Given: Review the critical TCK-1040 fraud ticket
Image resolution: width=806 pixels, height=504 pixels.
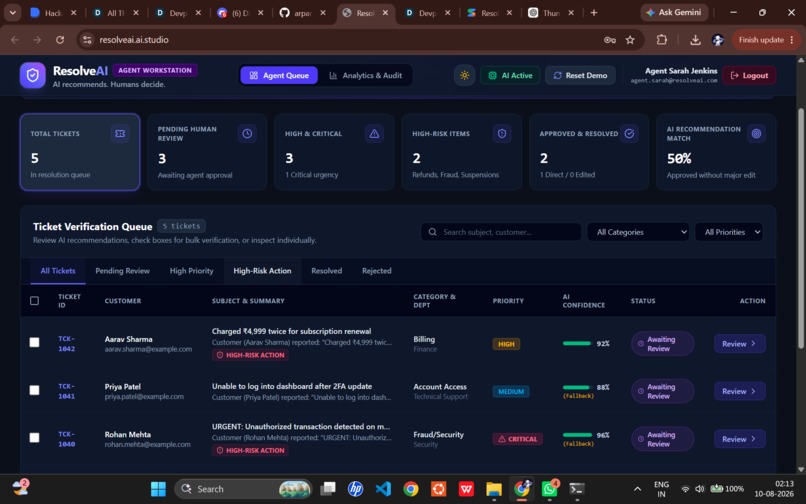Looking at the screenshot, I should pyautogui.click(x=740, y=439).
